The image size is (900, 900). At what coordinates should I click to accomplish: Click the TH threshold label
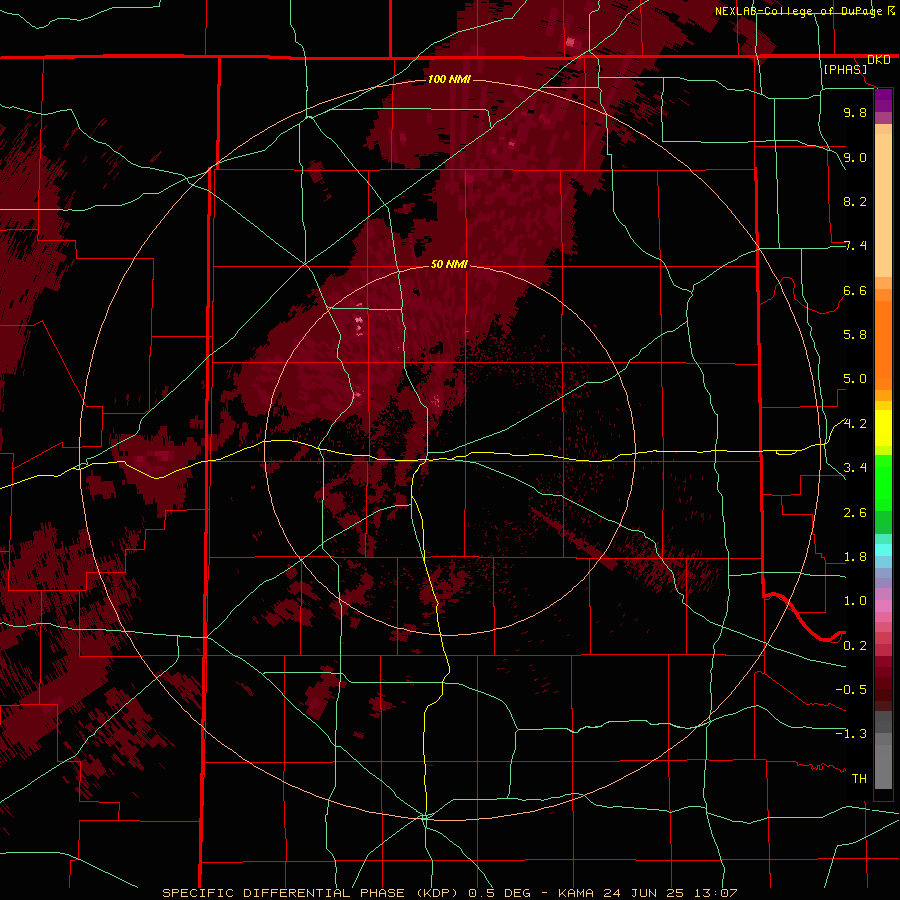[859, 779]
